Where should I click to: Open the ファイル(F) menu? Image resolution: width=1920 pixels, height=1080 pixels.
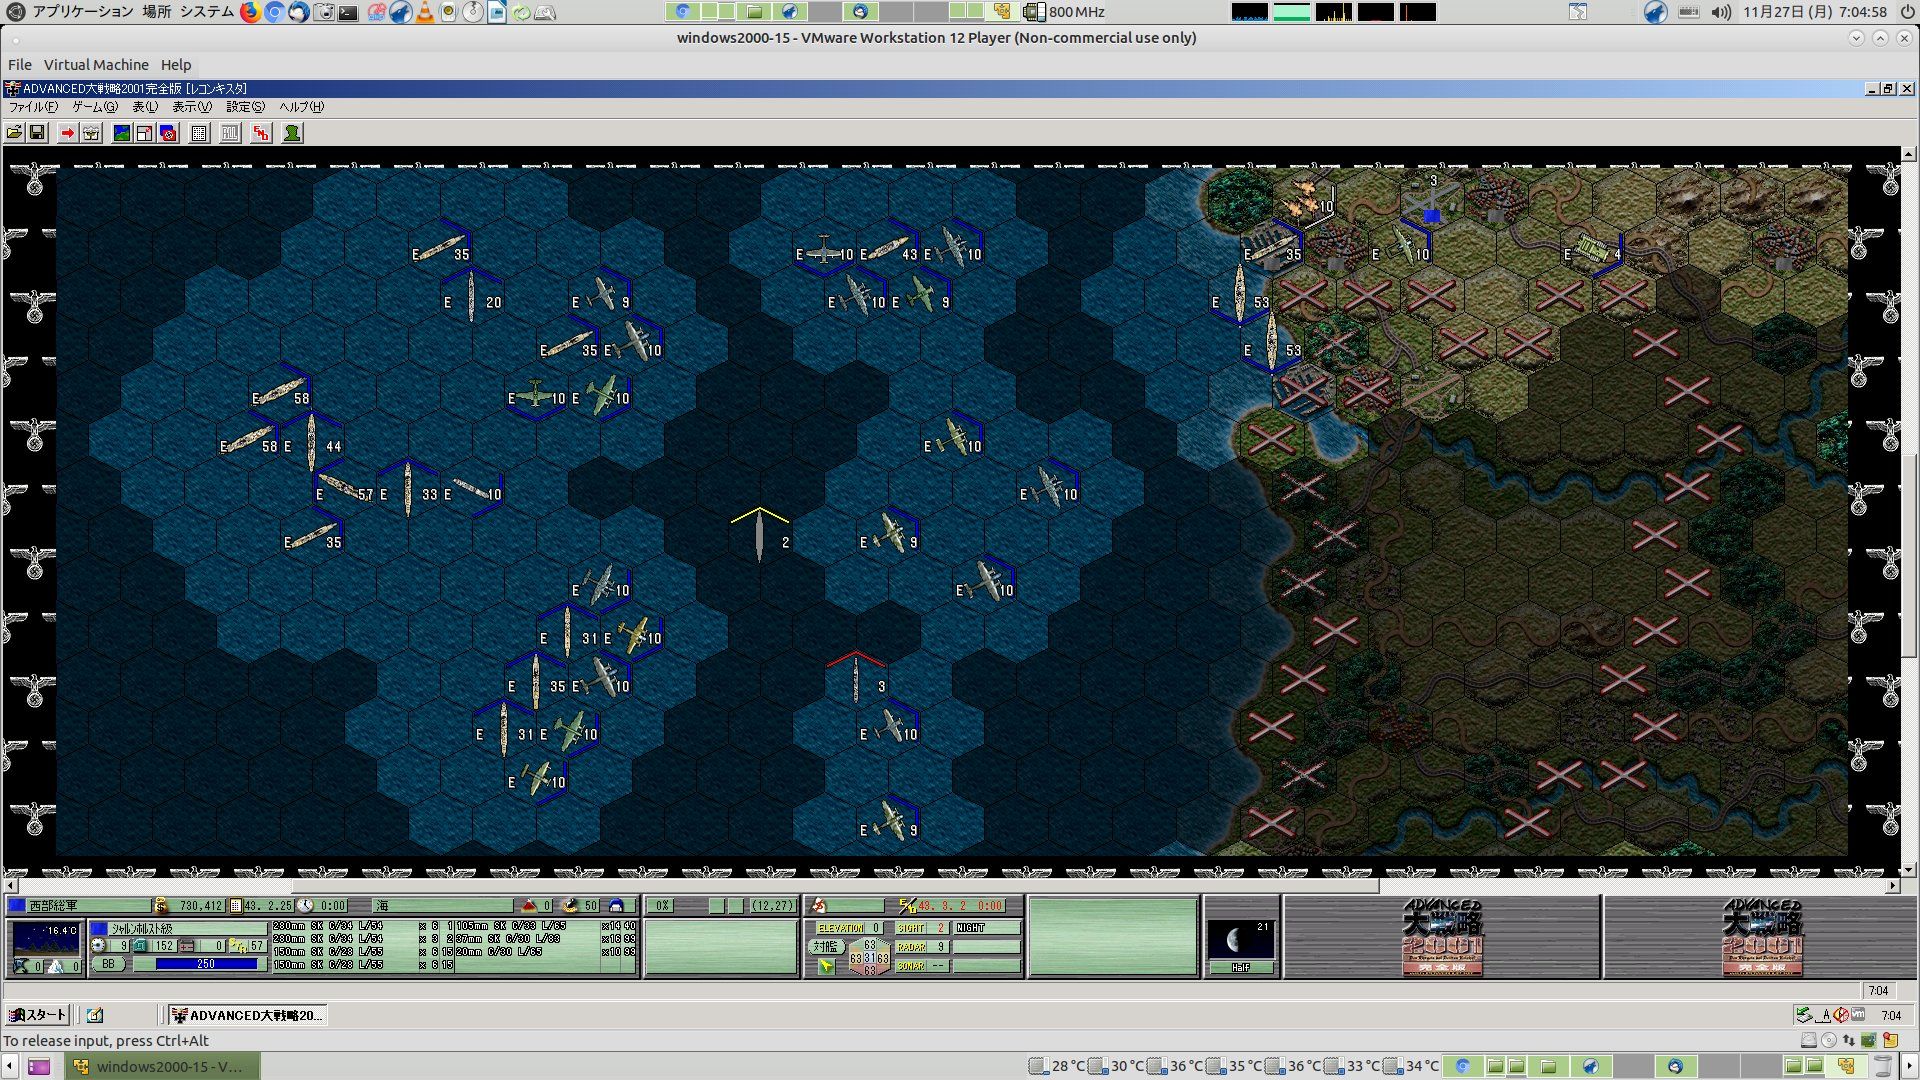click(33, 107)
